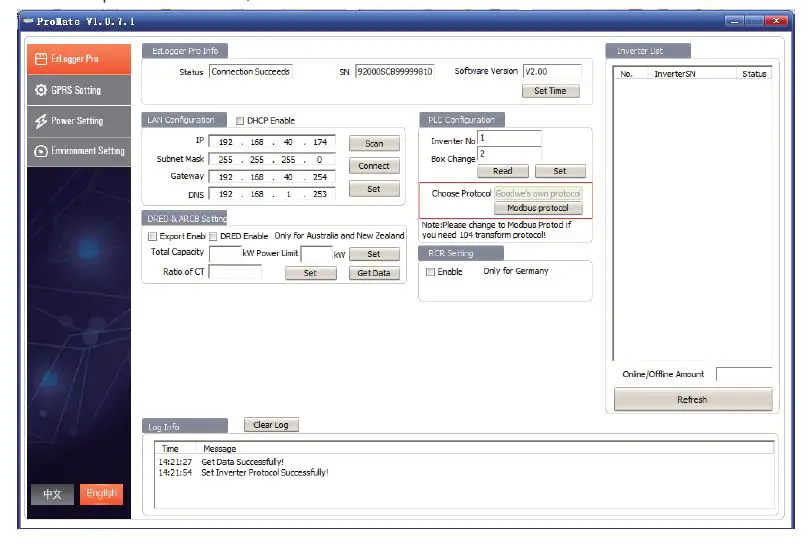Click Set button next to Power Limit
This screenshot has height=558, width=809.
pos(374,254)
